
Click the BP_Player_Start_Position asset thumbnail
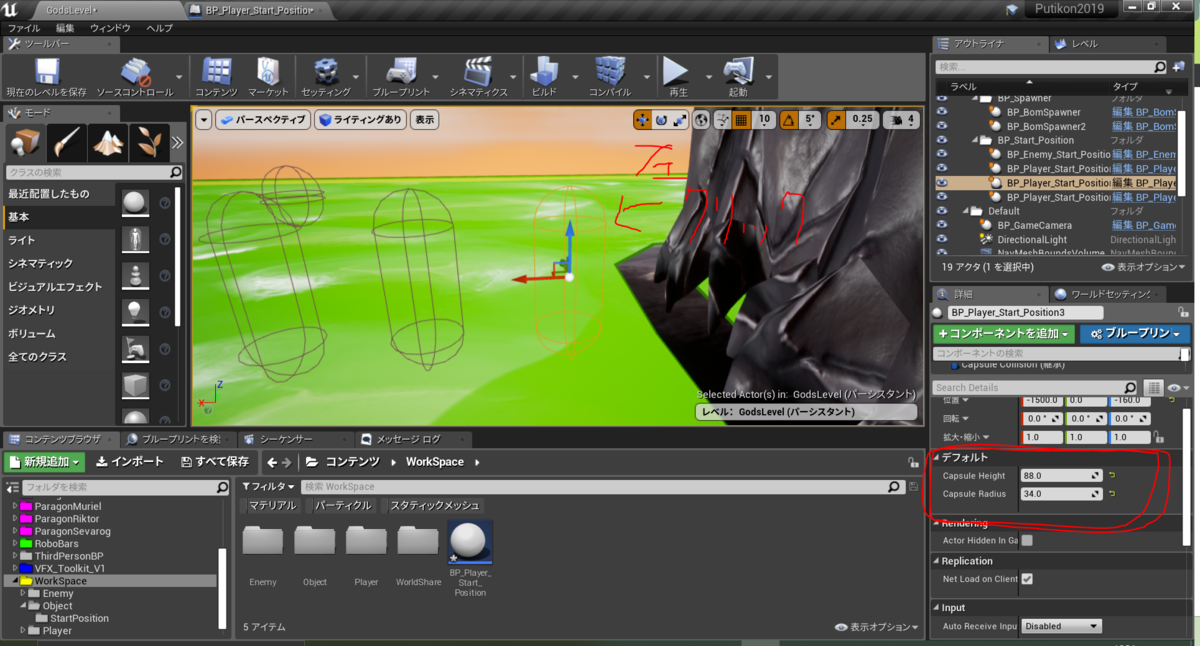(x=469, y=543)
